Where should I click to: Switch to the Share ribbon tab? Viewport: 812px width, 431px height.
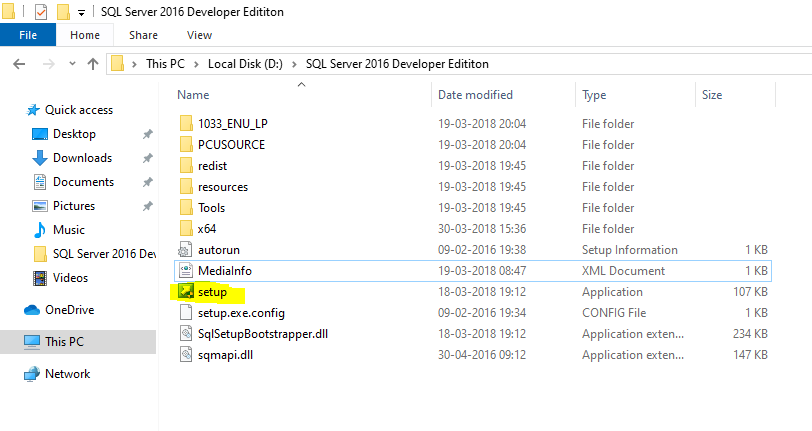143,35
